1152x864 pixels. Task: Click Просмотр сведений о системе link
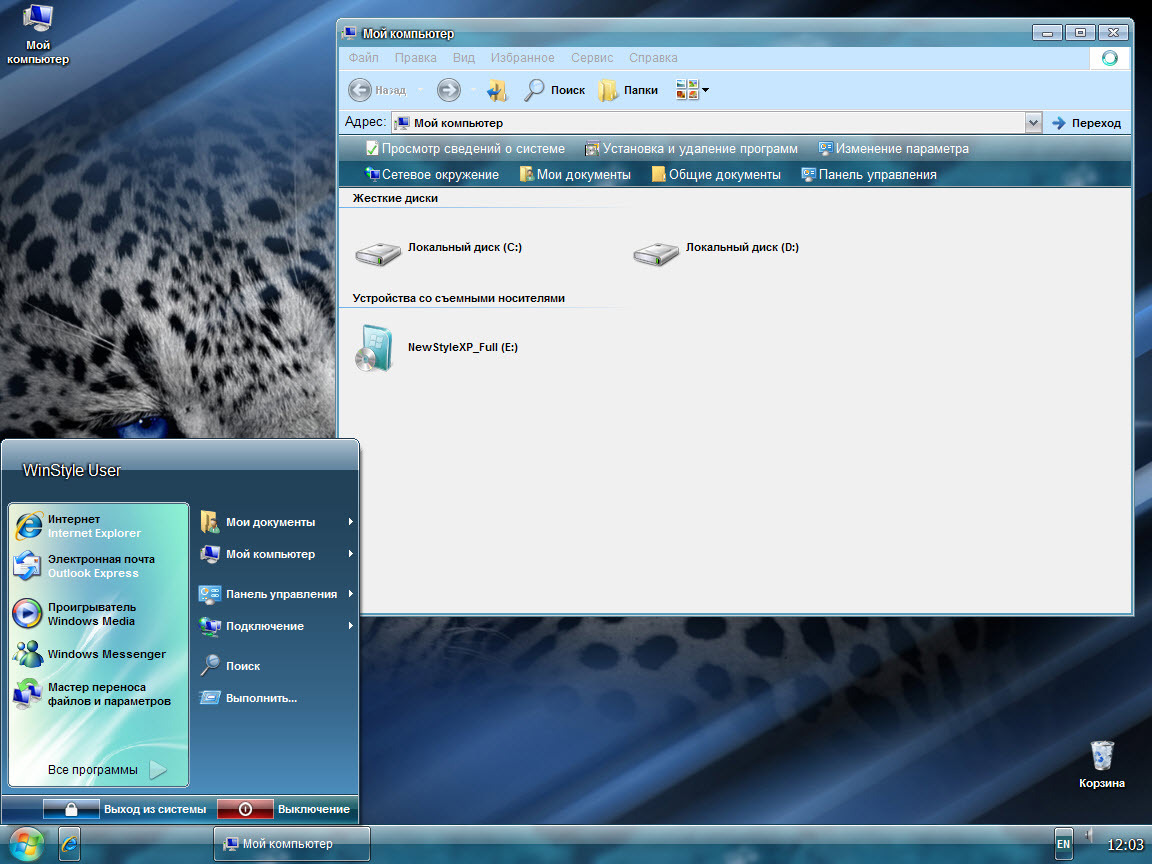465,148
